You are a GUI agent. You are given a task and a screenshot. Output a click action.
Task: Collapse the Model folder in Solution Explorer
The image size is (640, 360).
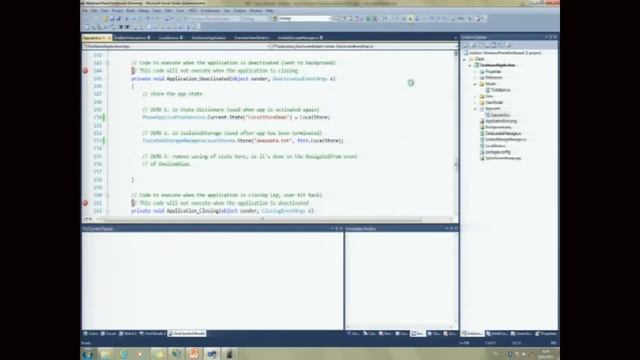[x=475, y=84]
